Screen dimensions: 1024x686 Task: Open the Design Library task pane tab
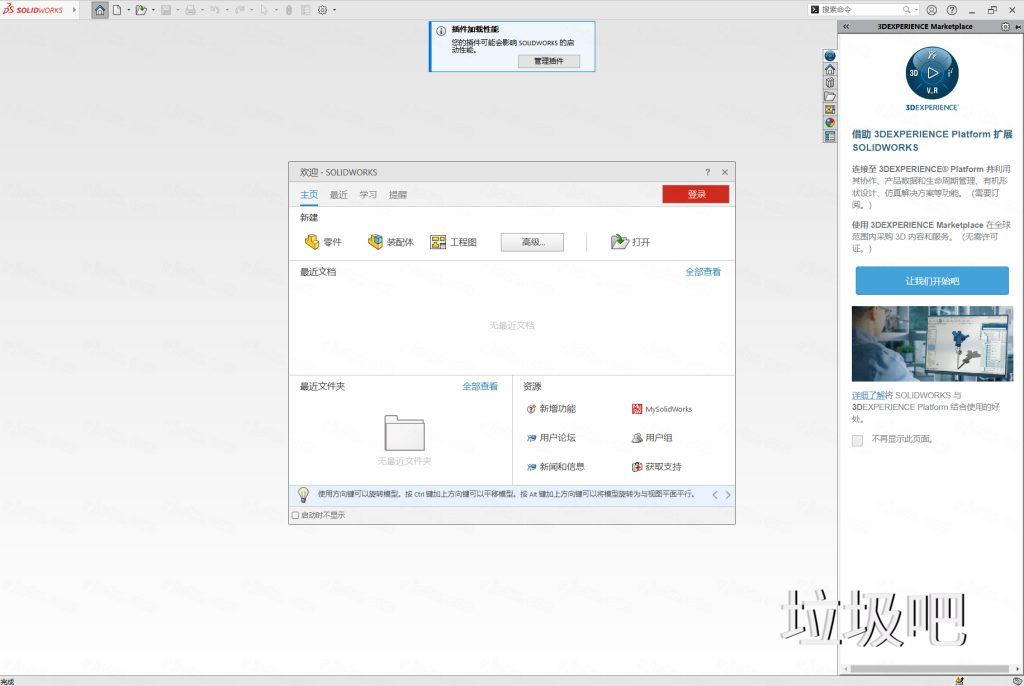click(x=830, y=83)
